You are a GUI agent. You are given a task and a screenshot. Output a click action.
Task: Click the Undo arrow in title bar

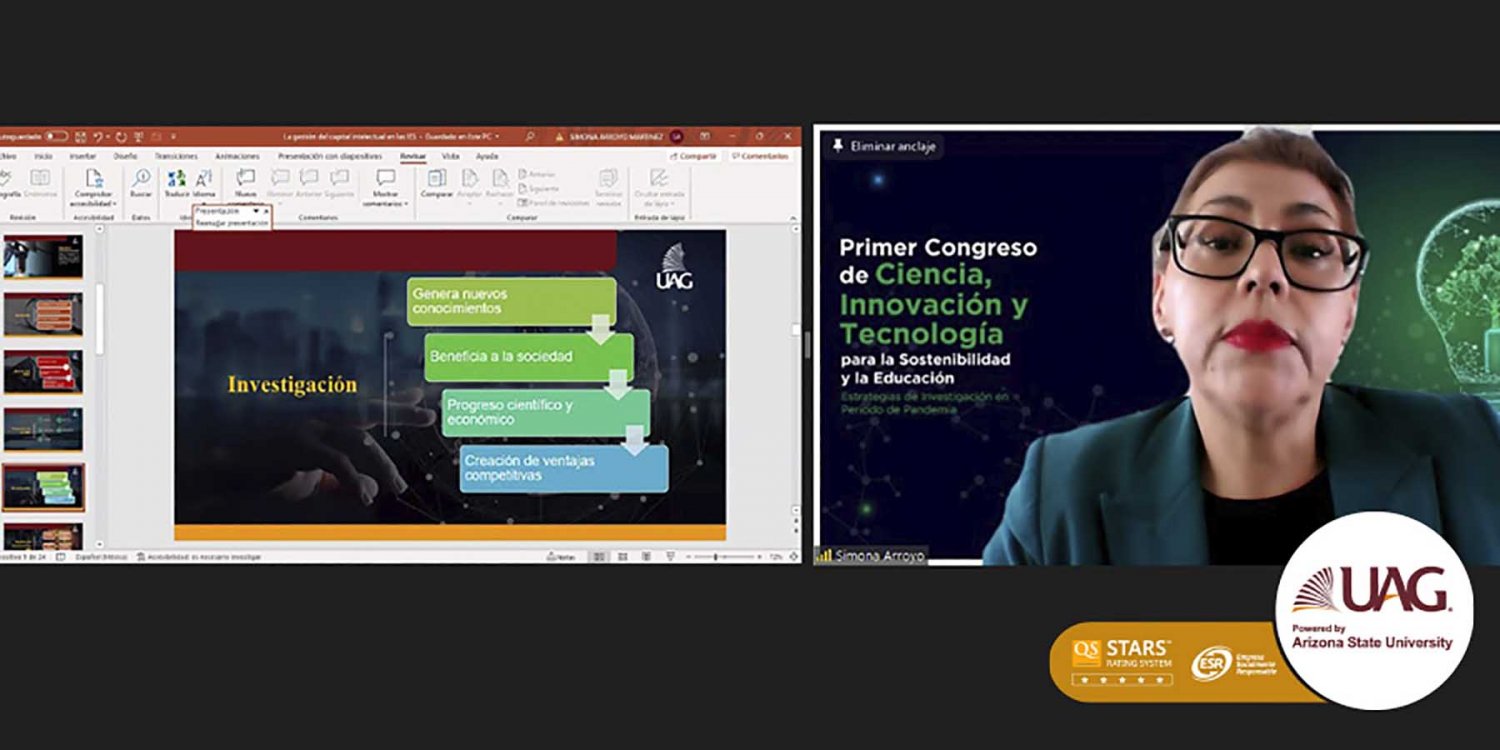[98, 136]
